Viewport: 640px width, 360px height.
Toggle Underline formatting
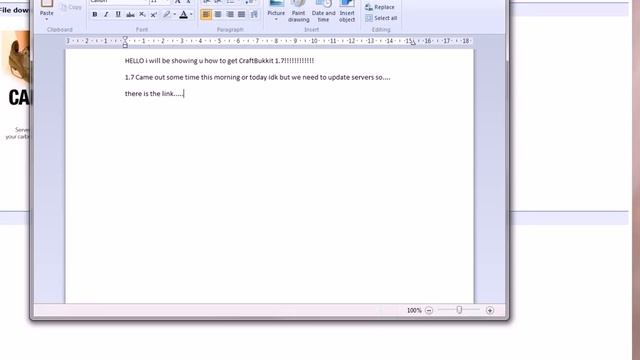pos(118,15)
